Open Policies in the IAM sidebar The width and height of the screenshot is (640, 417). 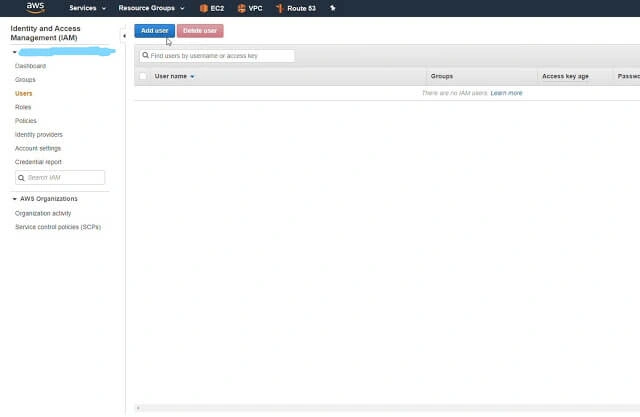(26, 121)
